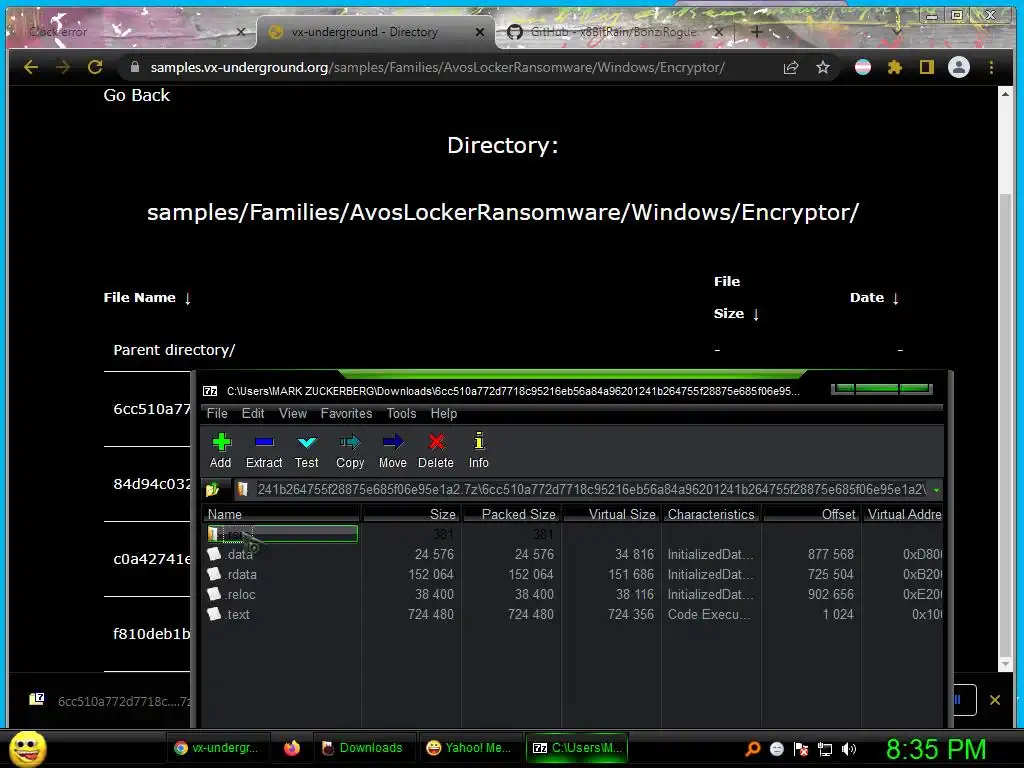Open the c0a42741e file link
Viewport: 1024px width, 768px height.
[x=152, y=559]
